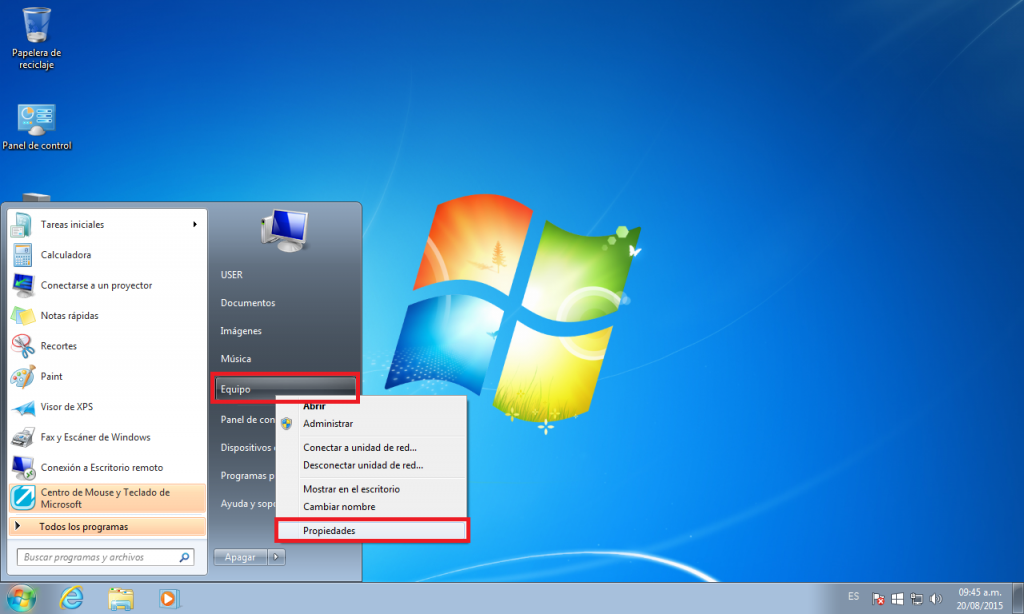Click the Fax y Escáner de Windows icon

click(23, 437)
